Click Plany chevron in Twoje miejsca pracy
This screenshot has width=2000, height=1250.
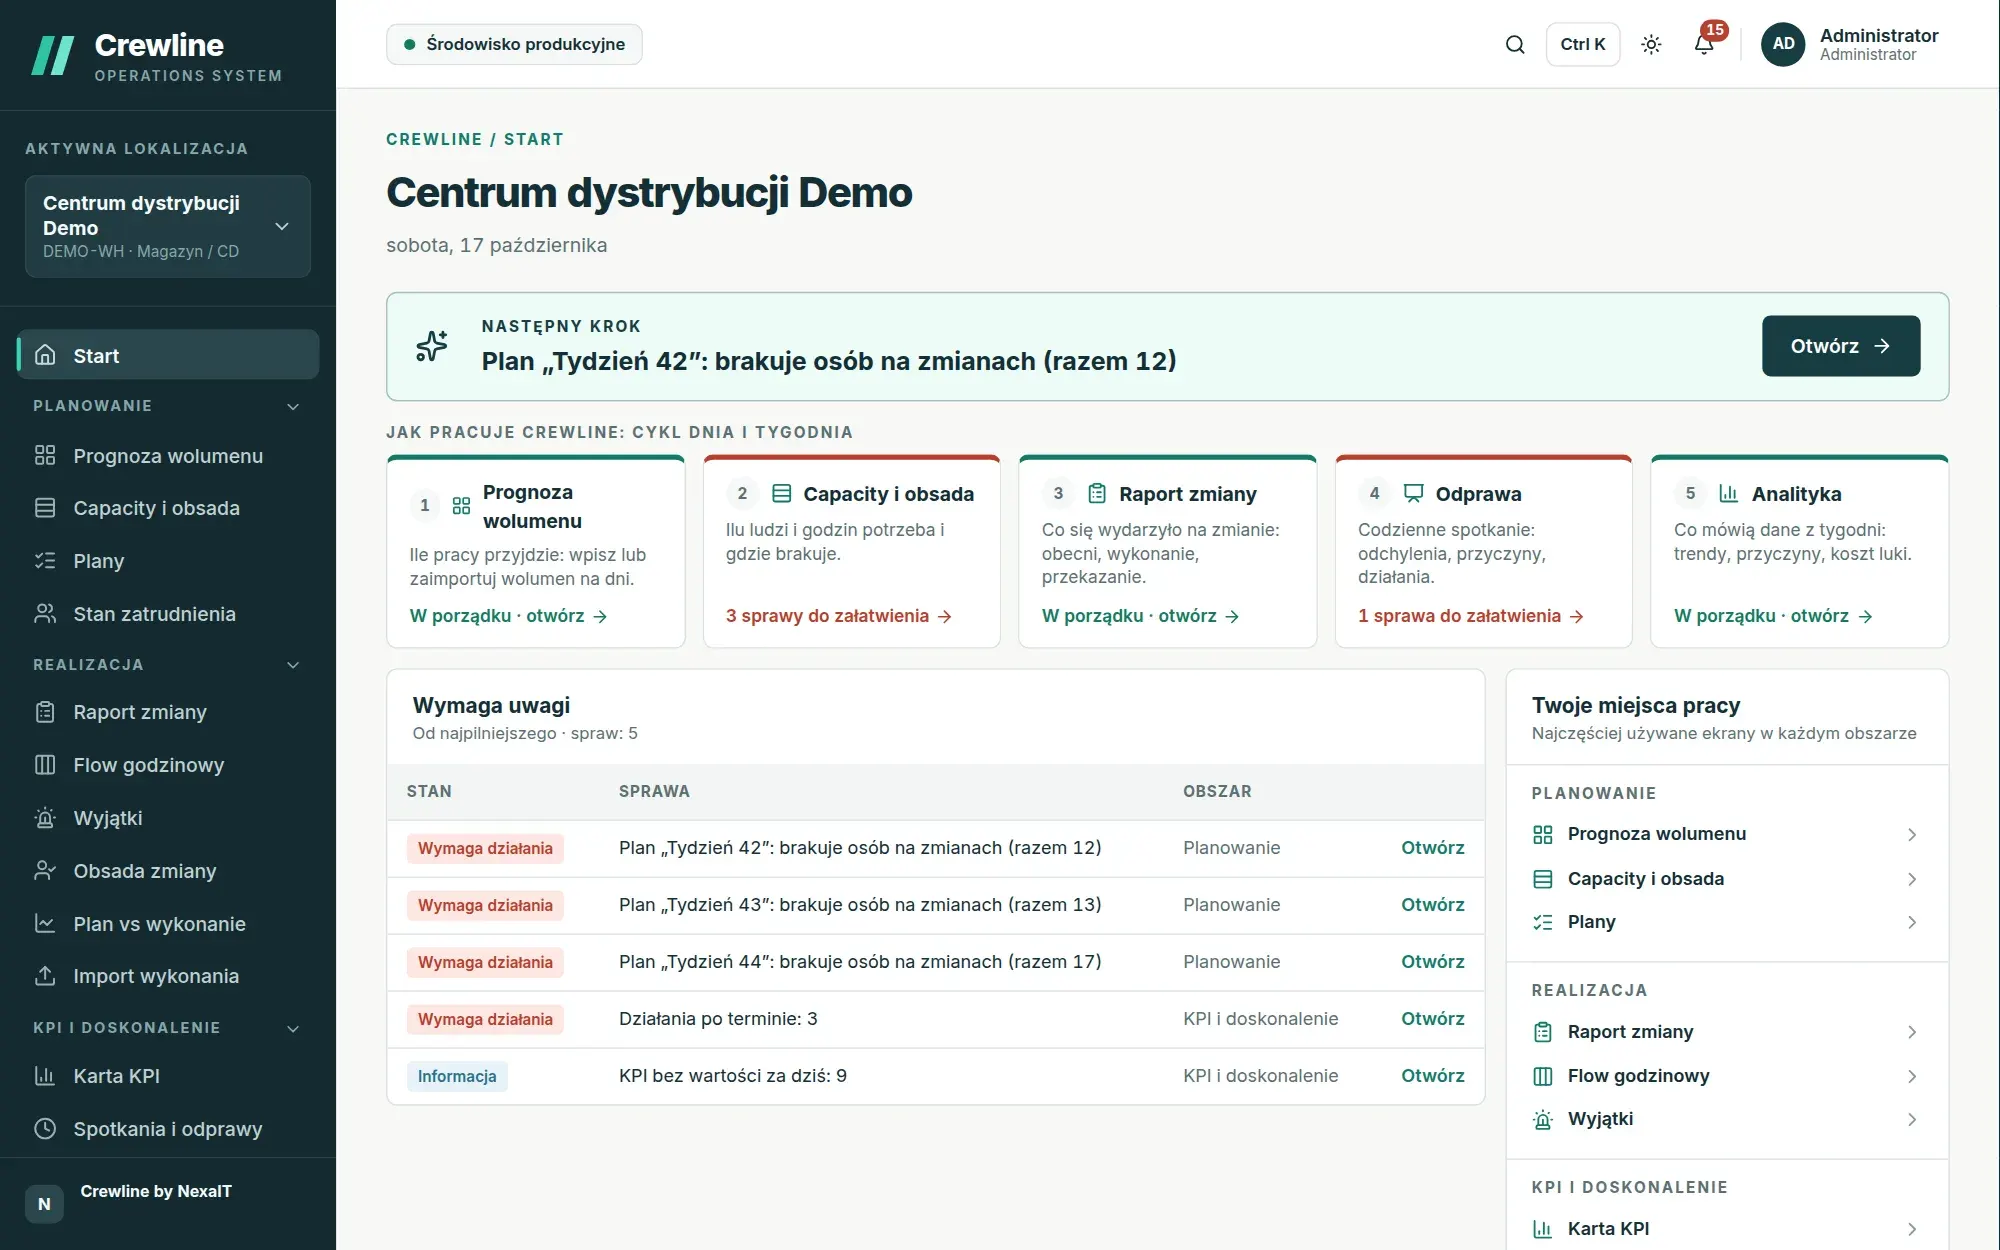point(1911,922)
